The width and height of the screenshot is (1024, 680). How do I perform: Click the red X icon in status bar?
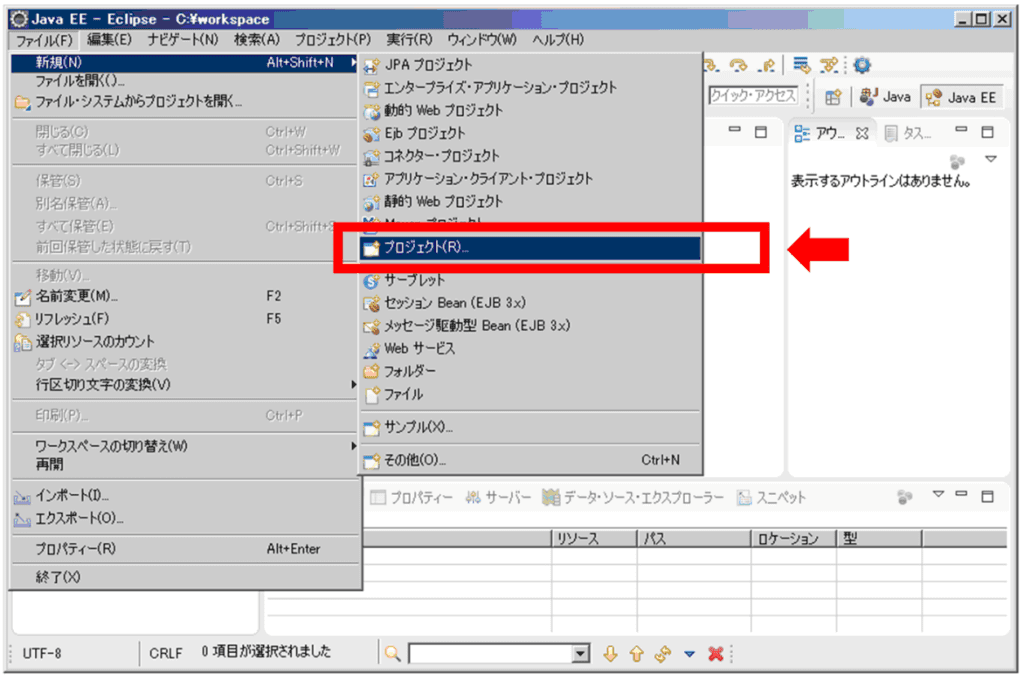716,654
